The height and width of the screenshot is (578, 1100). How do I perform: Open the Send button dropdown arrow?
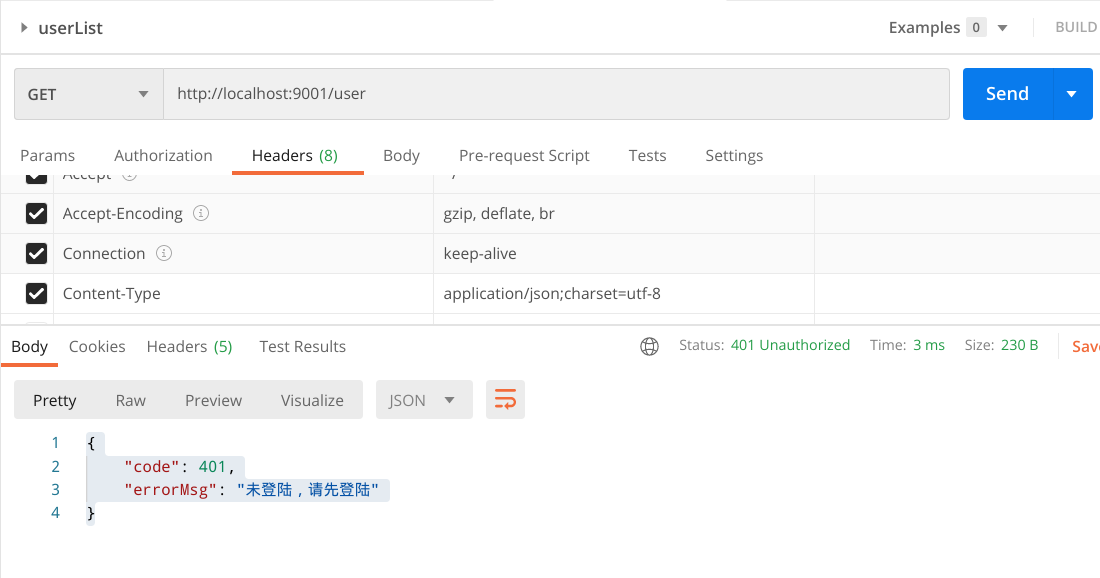point(1072,94)
